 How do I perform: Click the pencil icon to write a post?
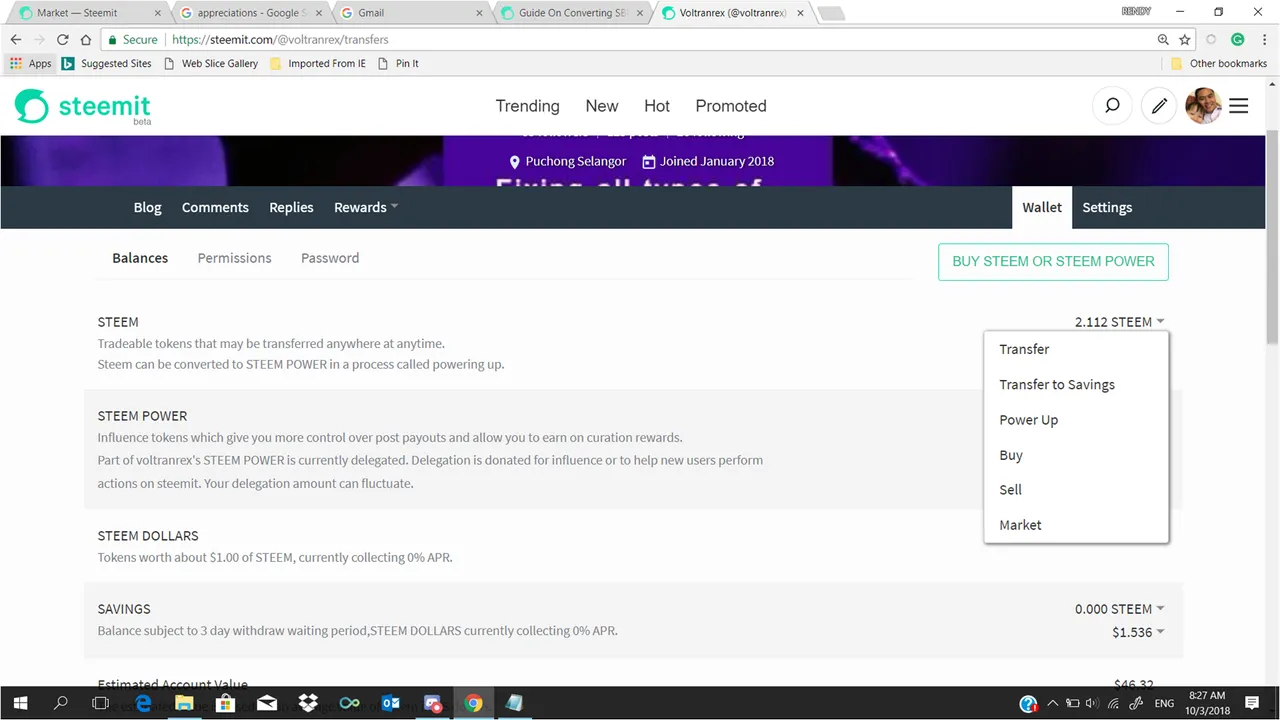1159,106
